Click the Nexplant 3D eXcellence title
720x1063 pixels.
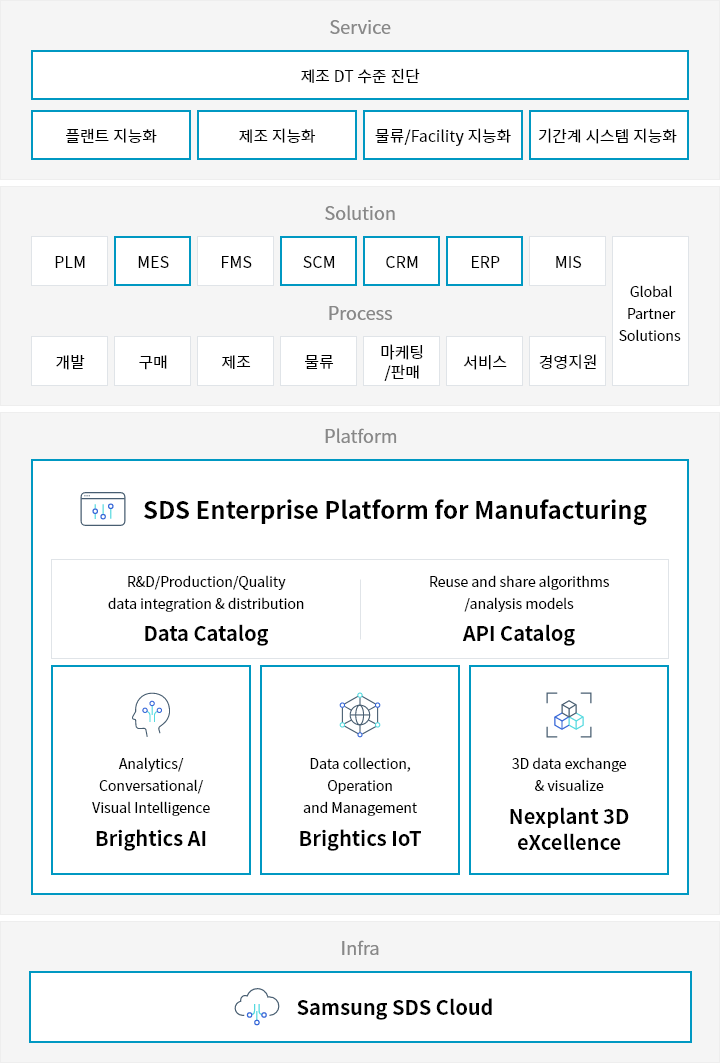pos(569,829)
